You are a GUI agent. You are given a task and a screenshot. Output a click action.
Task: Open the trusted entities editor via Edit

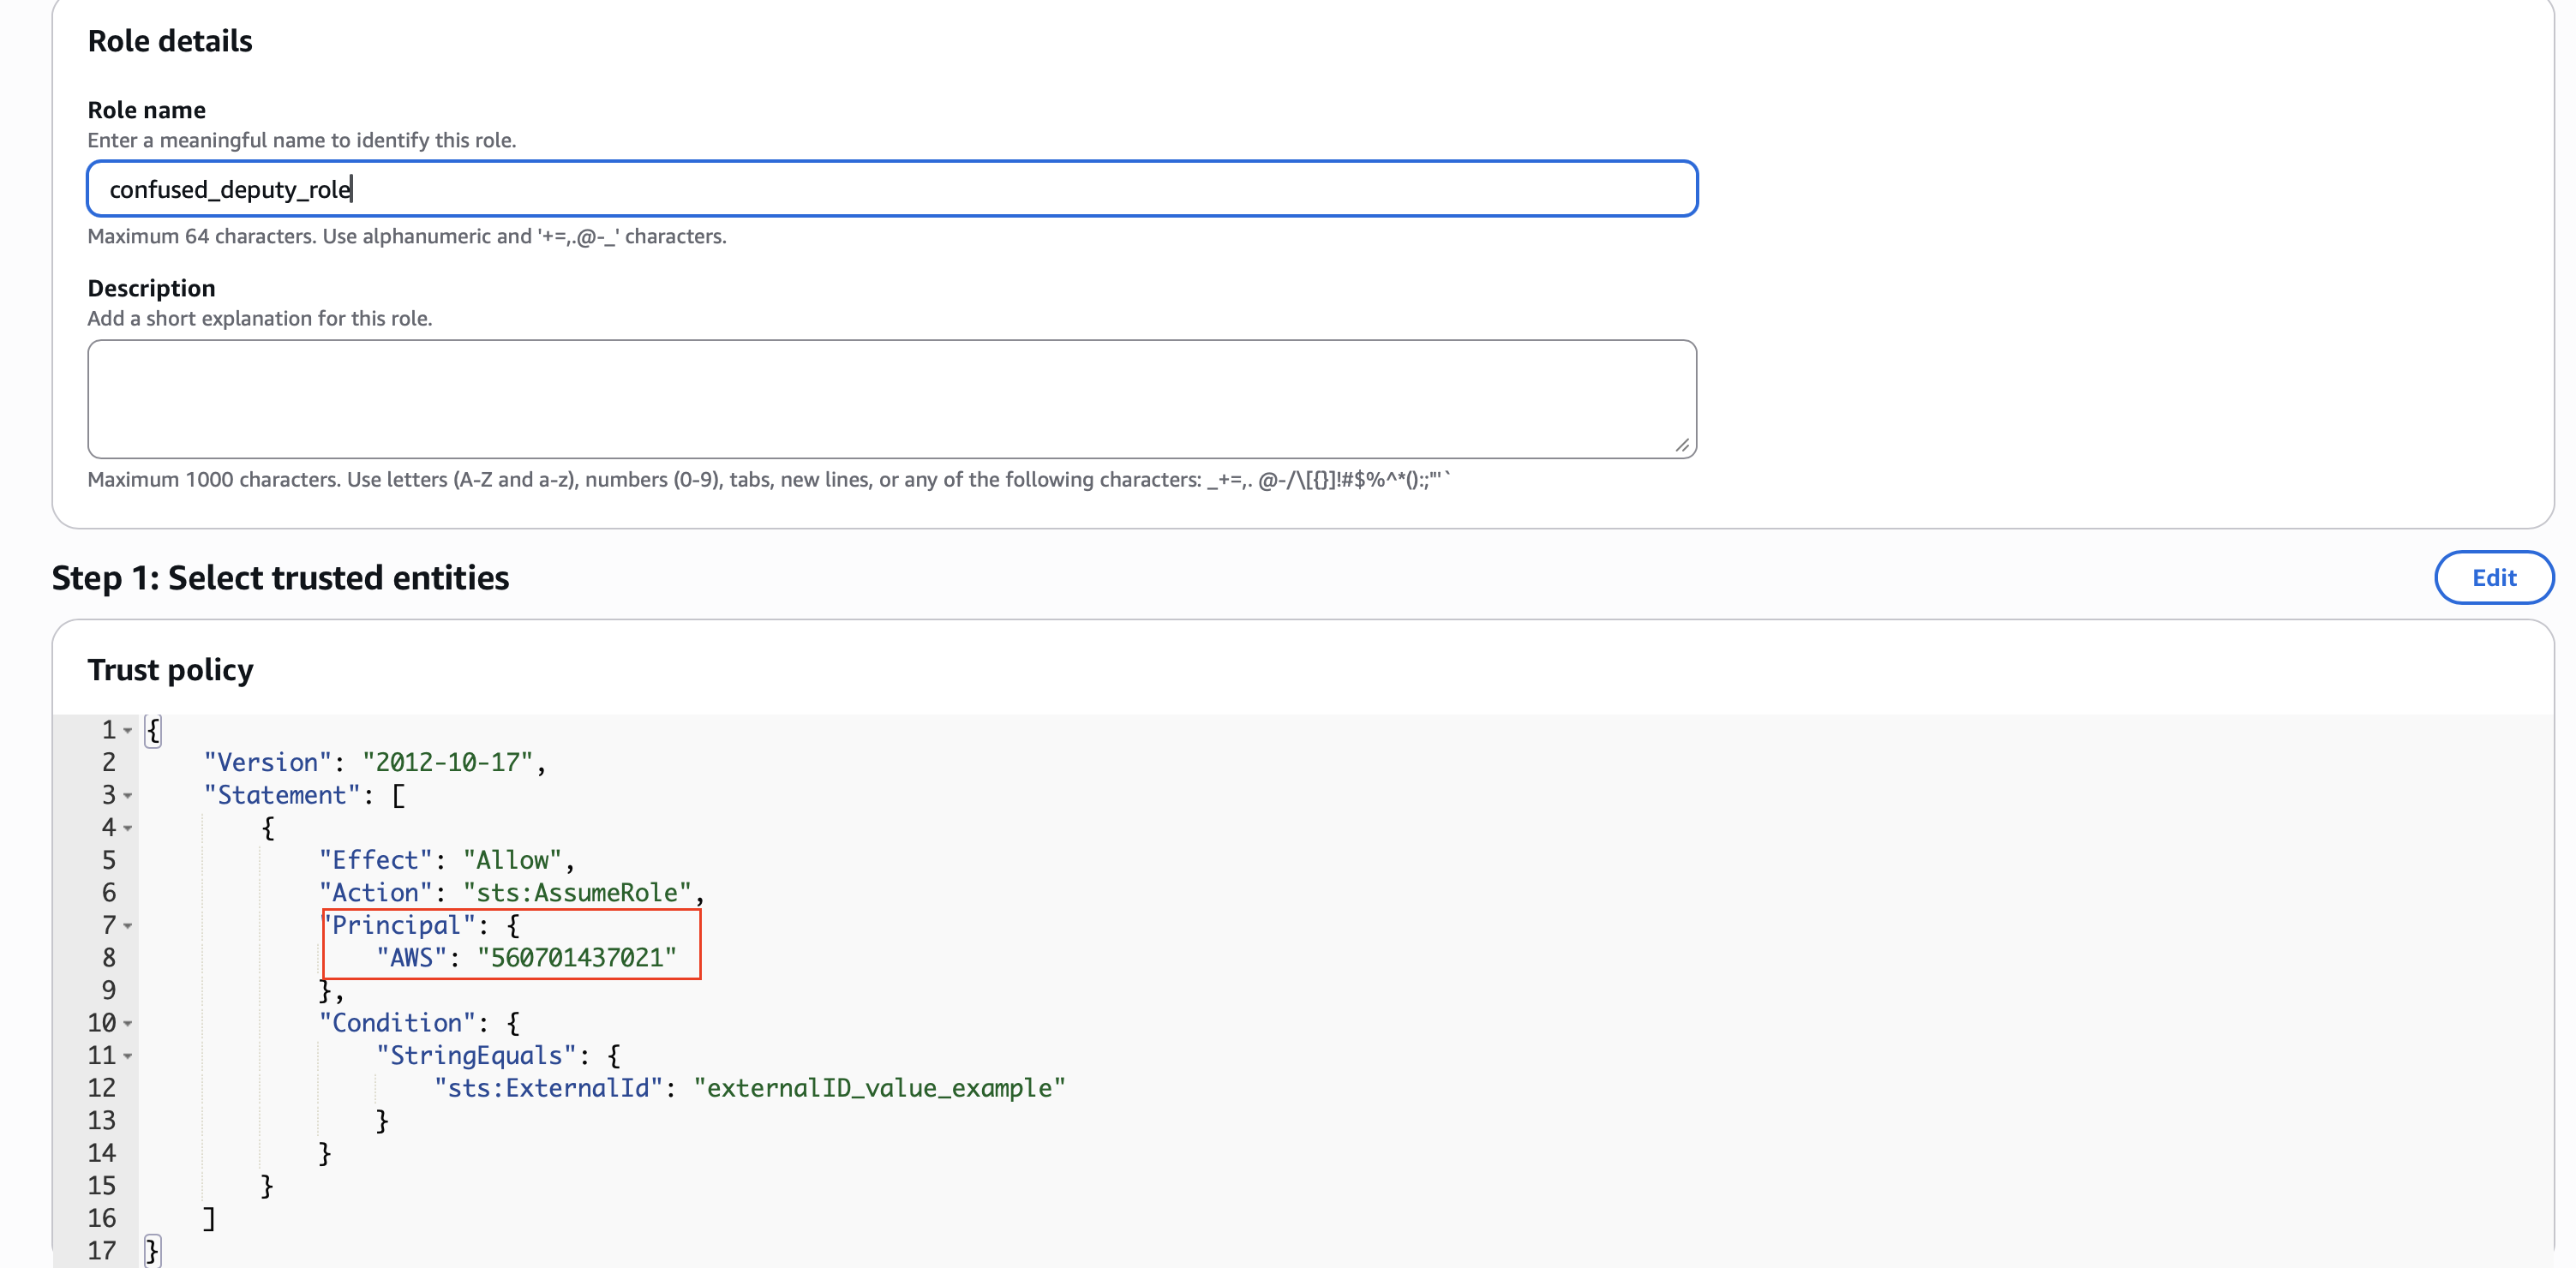click(2493, 577)
